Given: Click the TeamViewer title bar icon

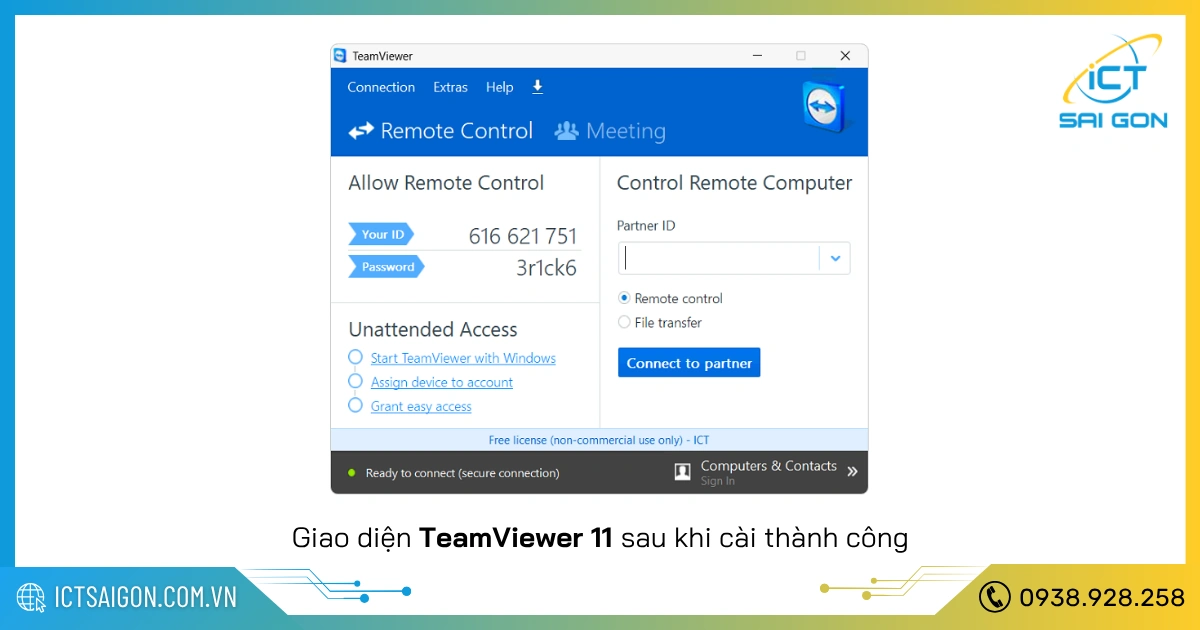Looking at the screenshot, I should tap(340, 56).
